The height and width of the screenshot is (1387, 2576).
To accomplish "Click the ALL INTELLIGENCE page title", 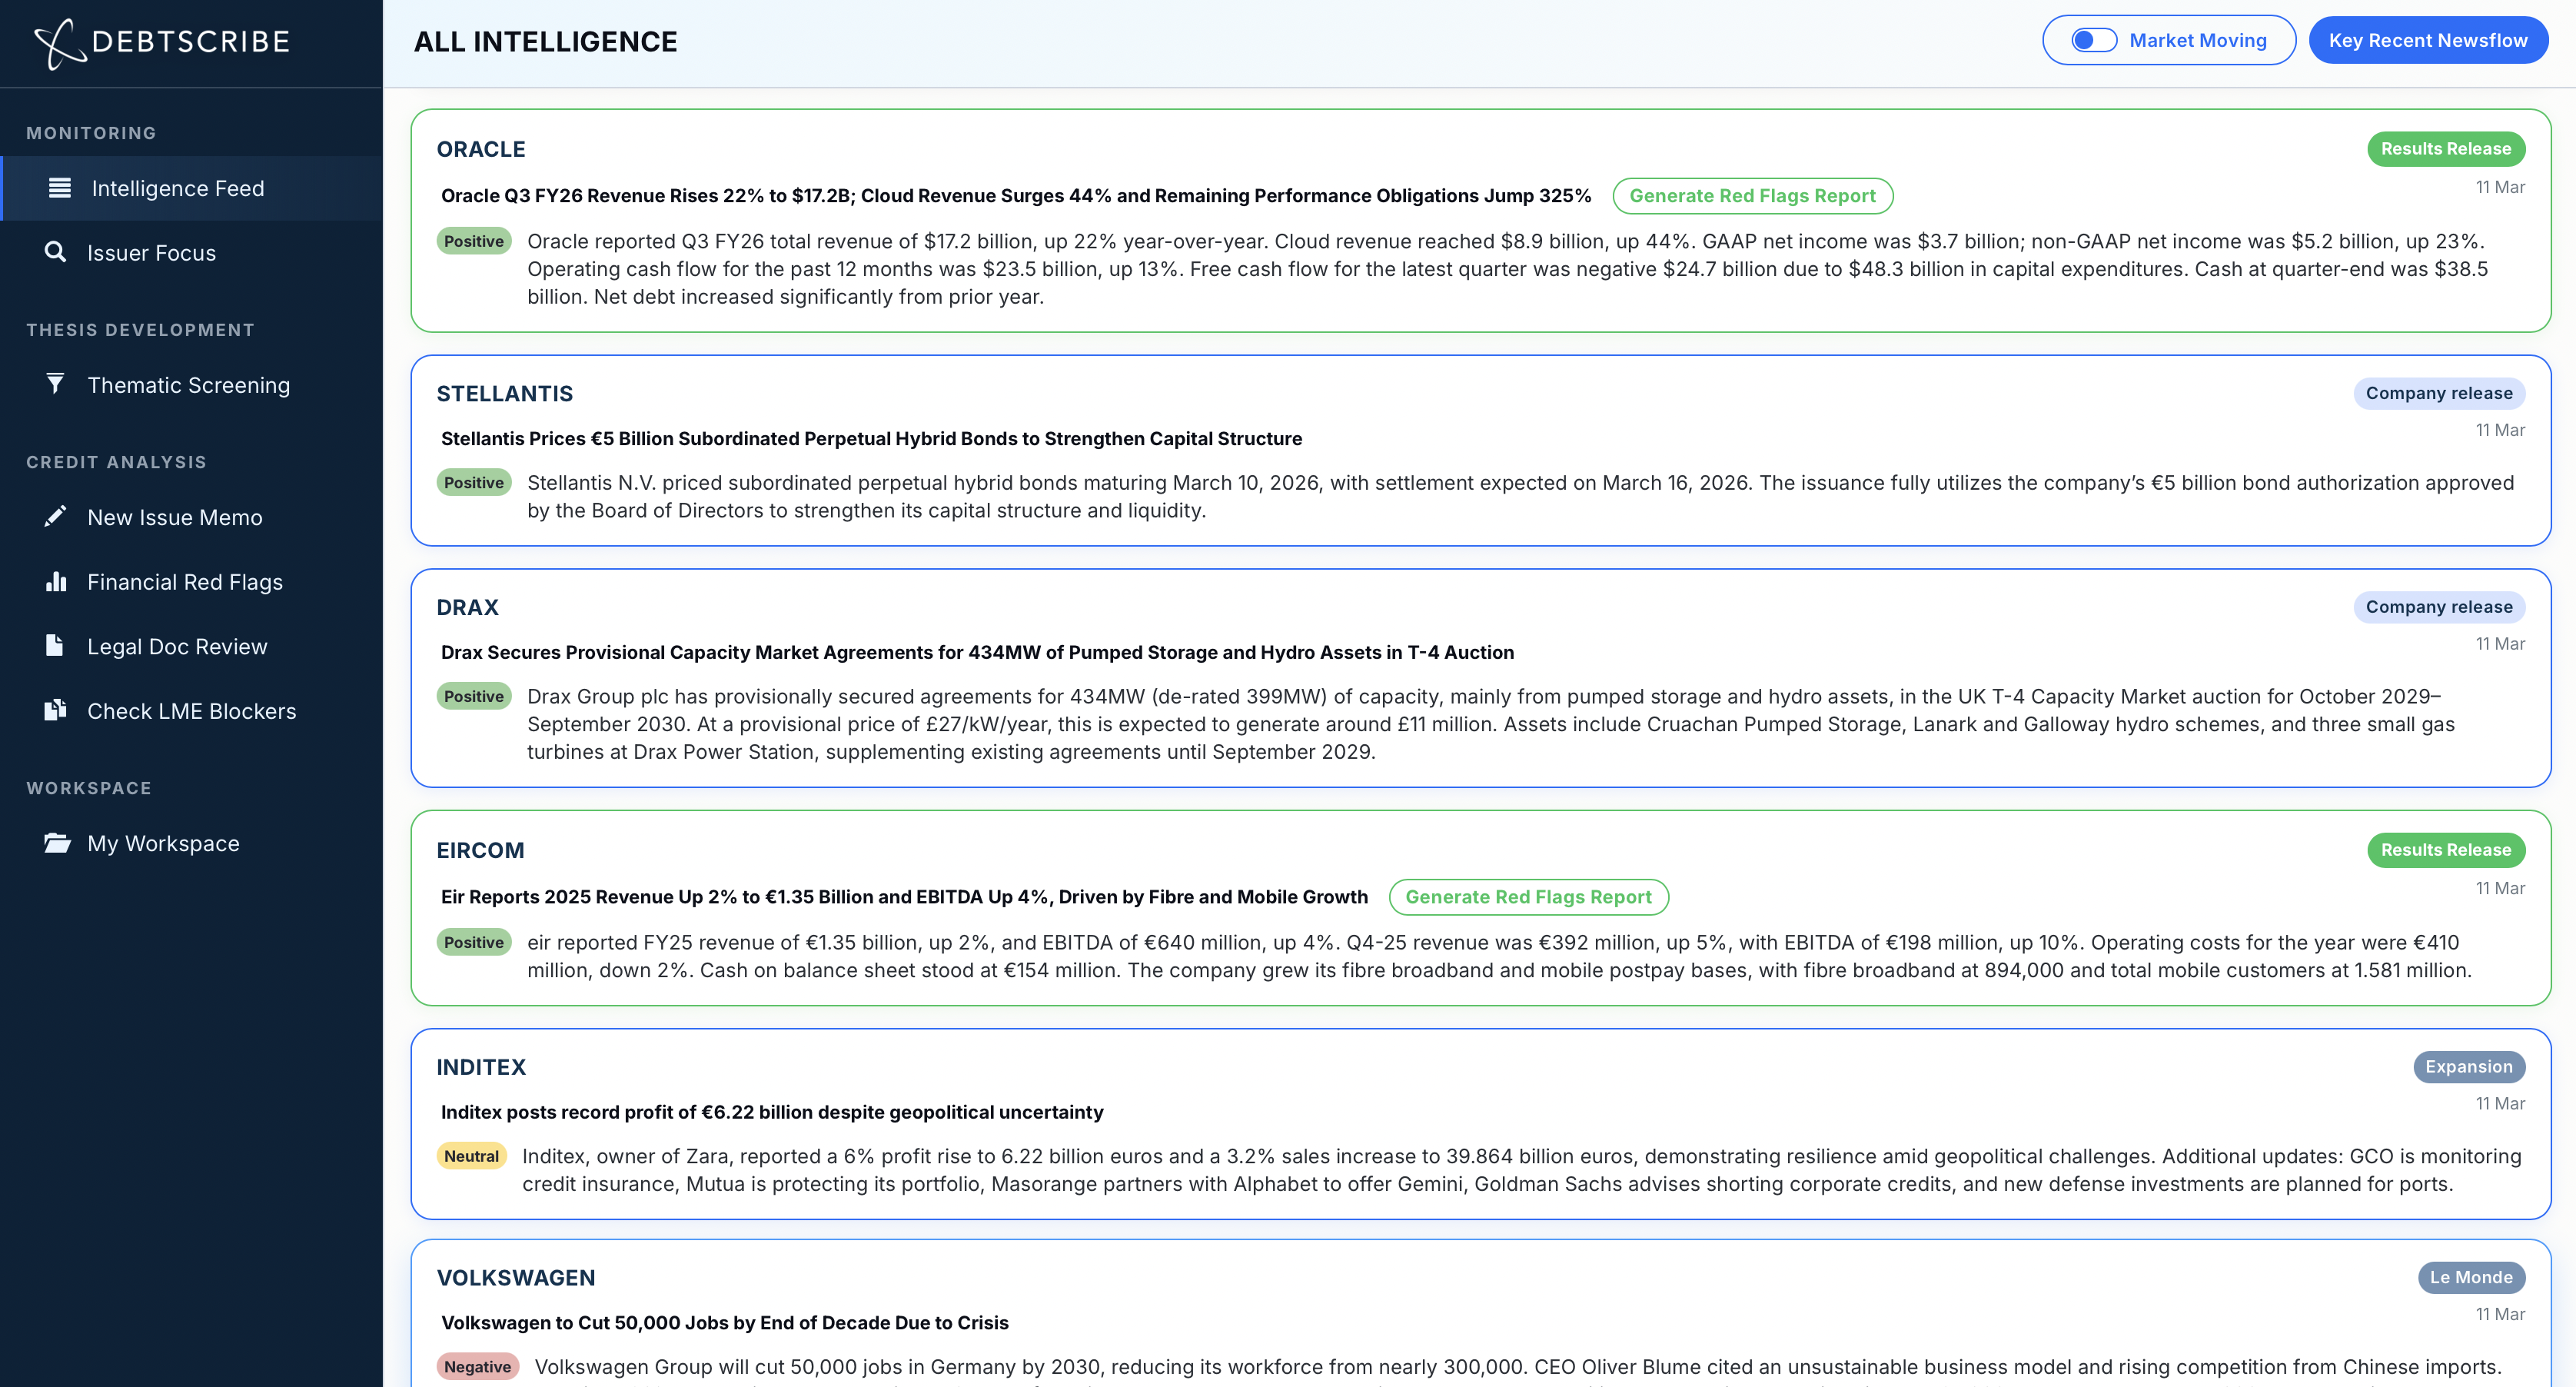I will [546, 41].
